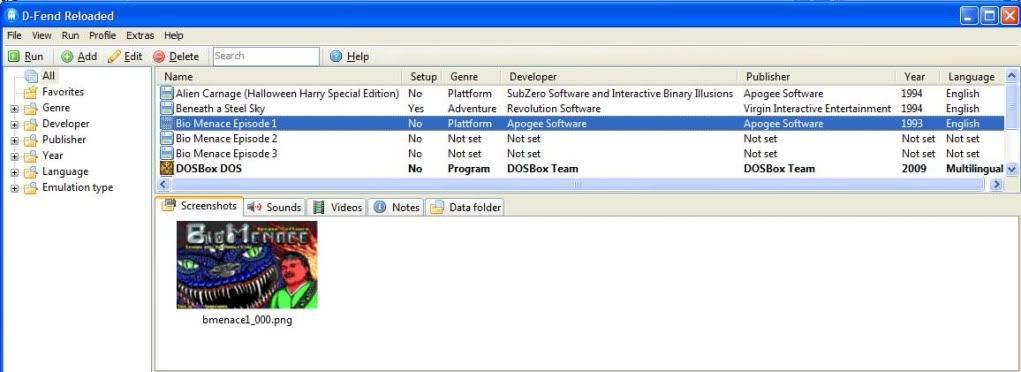Click the Help toolbar button
Image resolution: width=1021 pixels, height=372 pixels.
click(x=350, y=57)
